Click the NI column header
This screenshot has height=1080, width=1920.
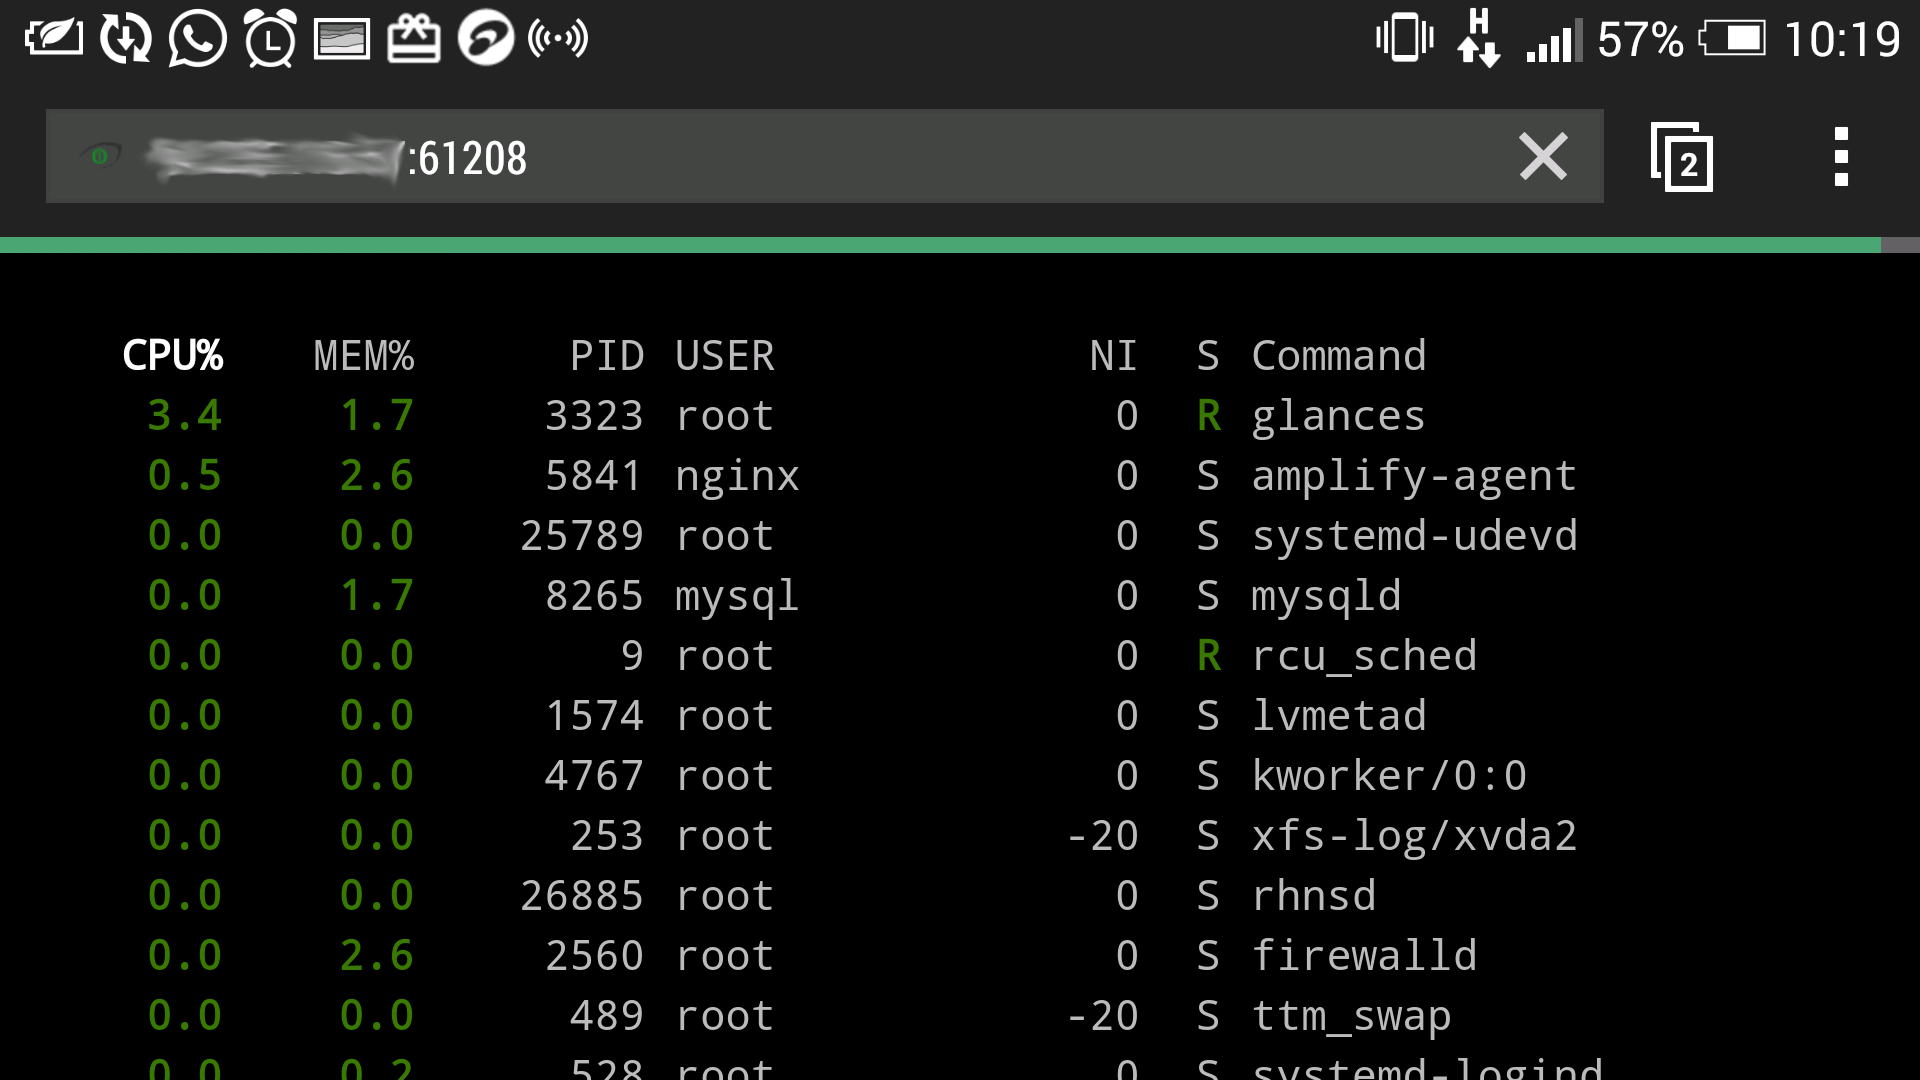coord(1114,356)
